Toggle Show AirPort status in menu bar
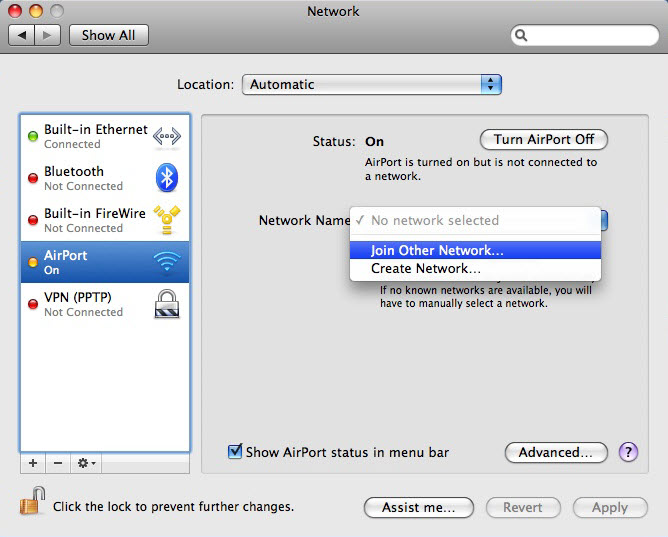The height and width of the screenshot is (537, 668). pyautogui.click(x=236, y=452)
